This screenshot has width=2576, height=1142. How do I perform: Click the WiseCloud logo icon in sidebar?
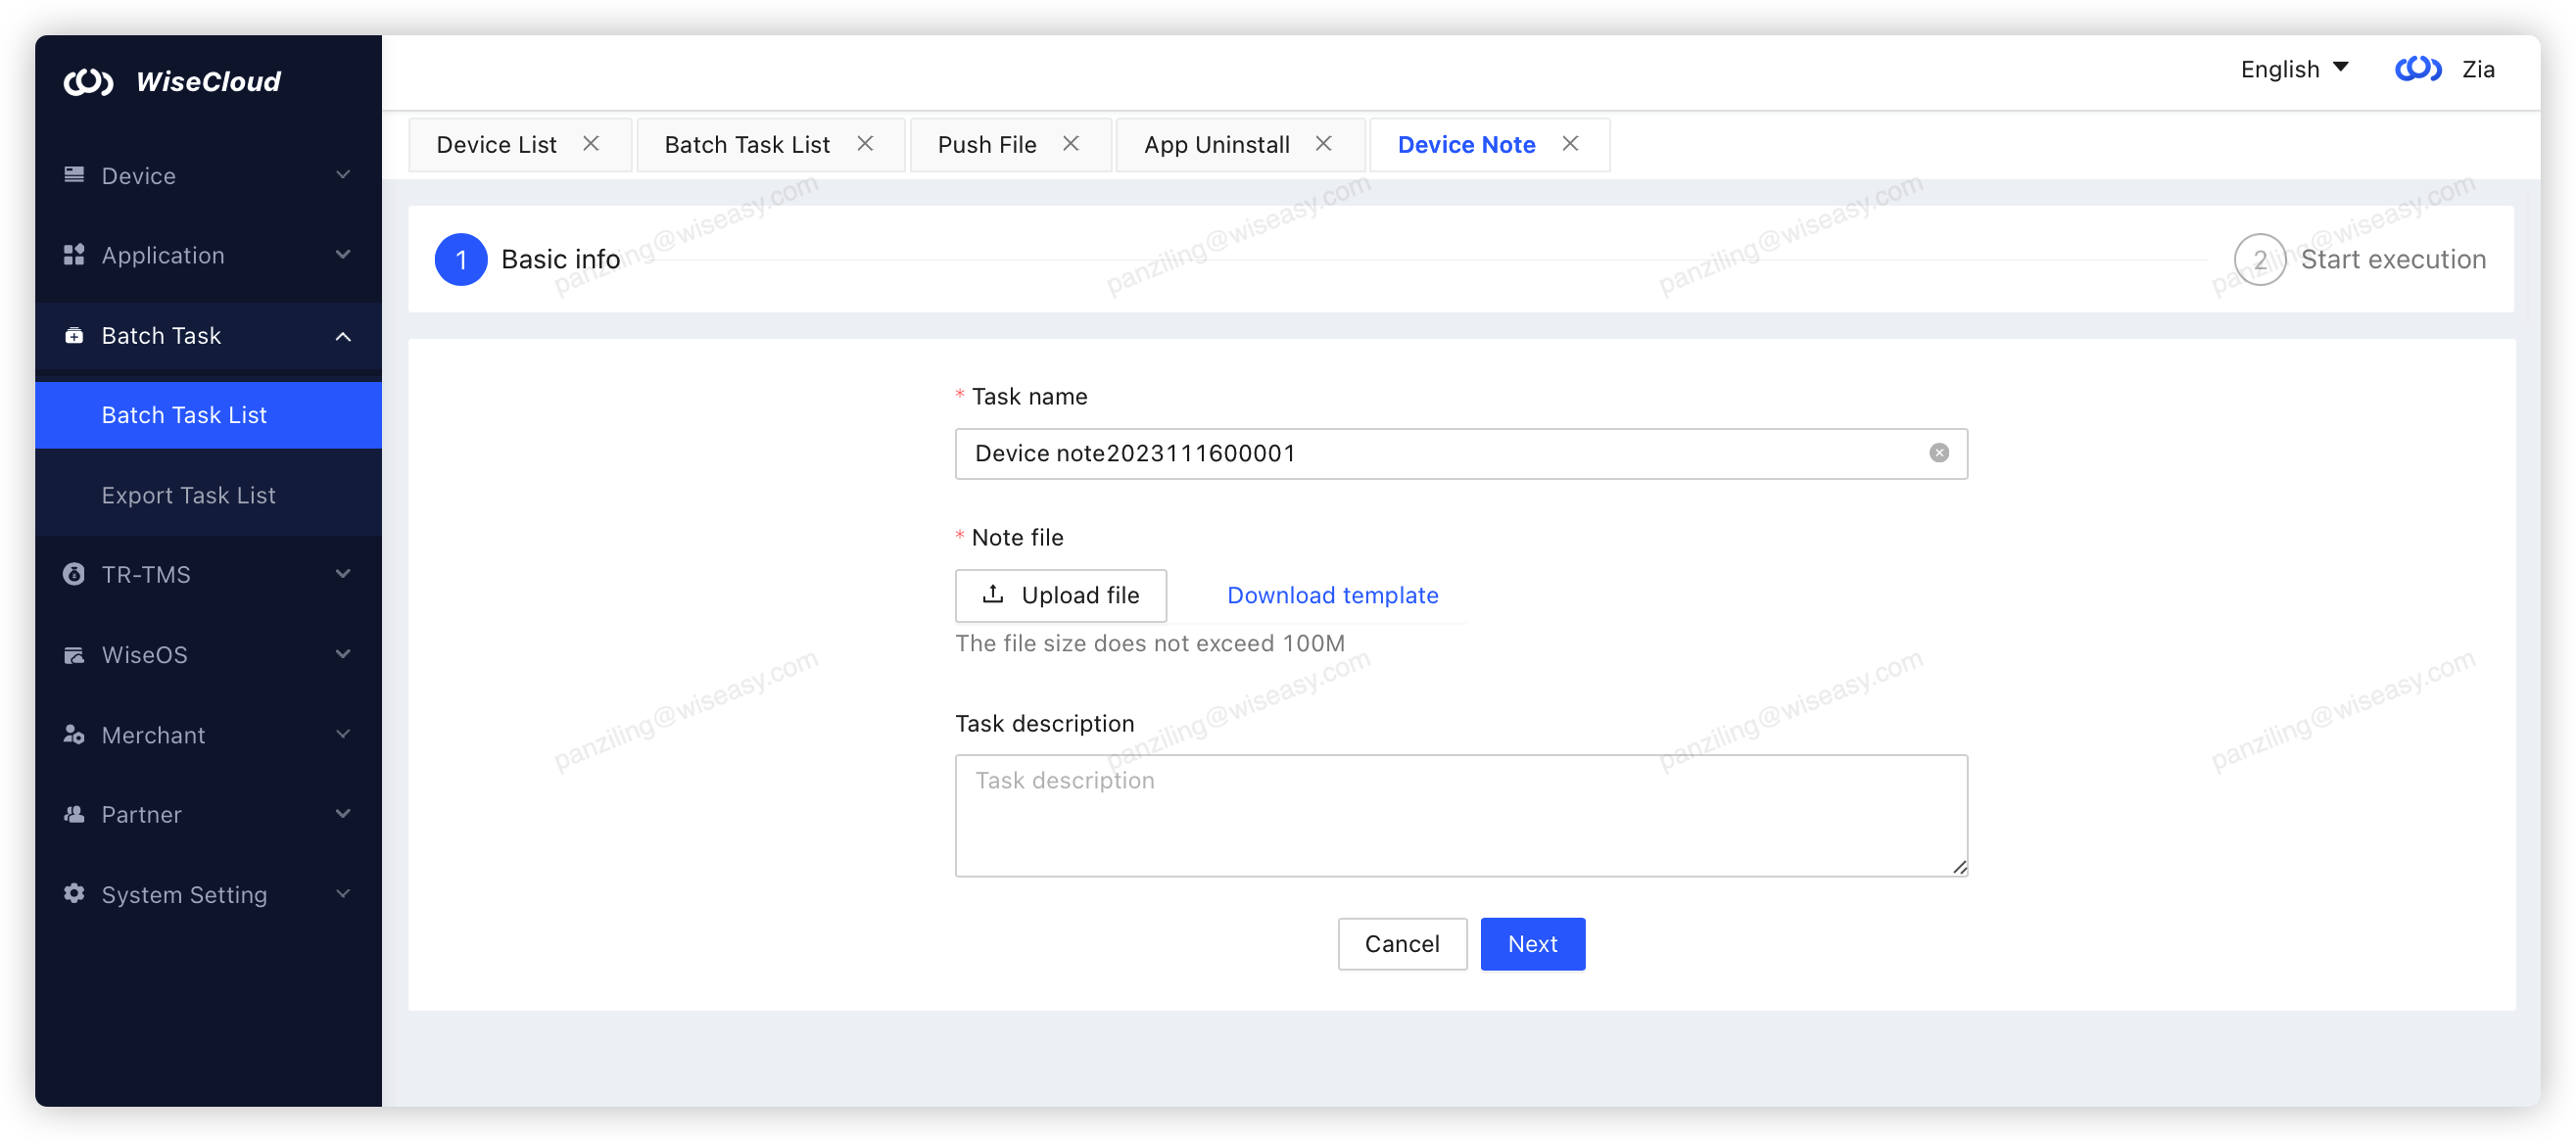88,81
